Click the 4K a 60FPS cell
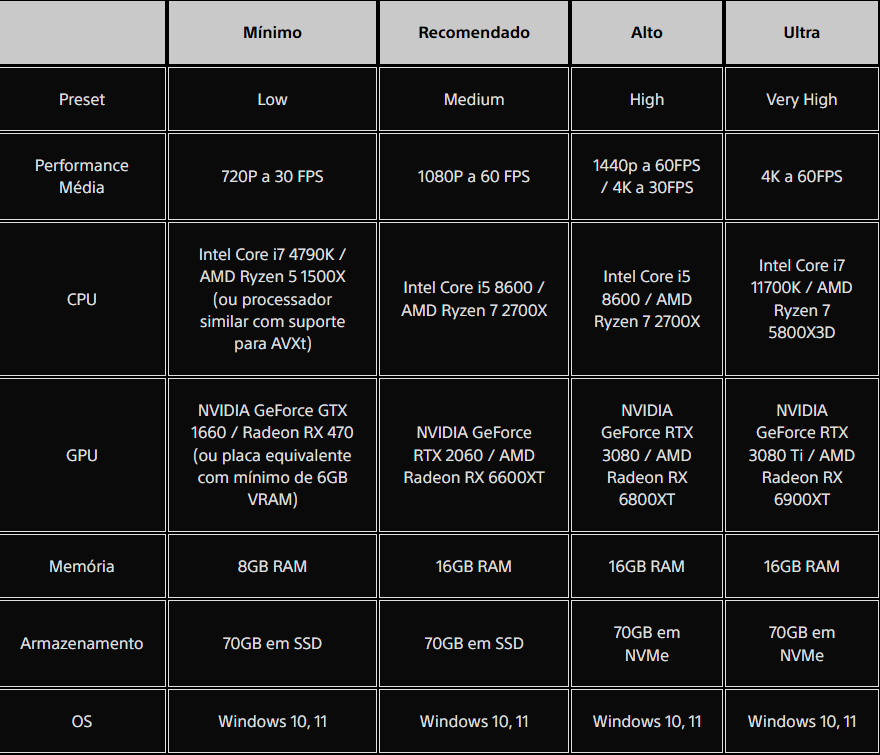This screenshot has height=755, width=880. click(x=802, y=176)
